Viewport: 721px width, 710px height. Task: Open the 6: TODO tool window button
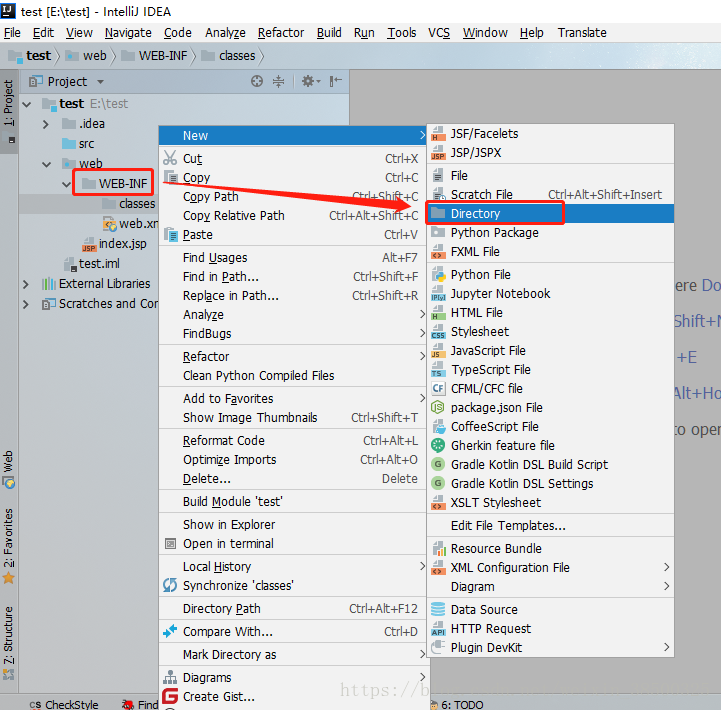click(457, 704)
